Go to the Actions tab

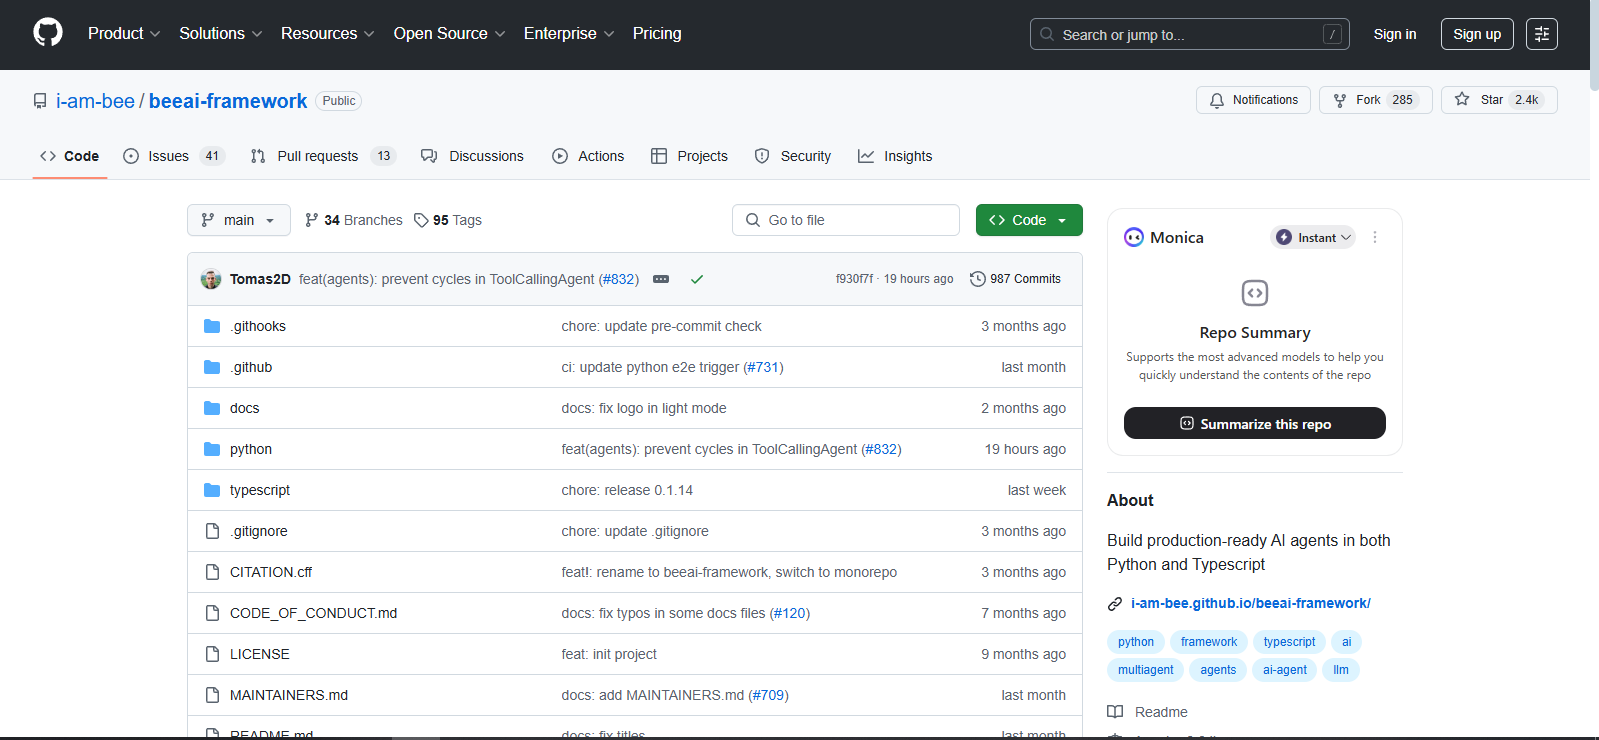tap(588, 156)
